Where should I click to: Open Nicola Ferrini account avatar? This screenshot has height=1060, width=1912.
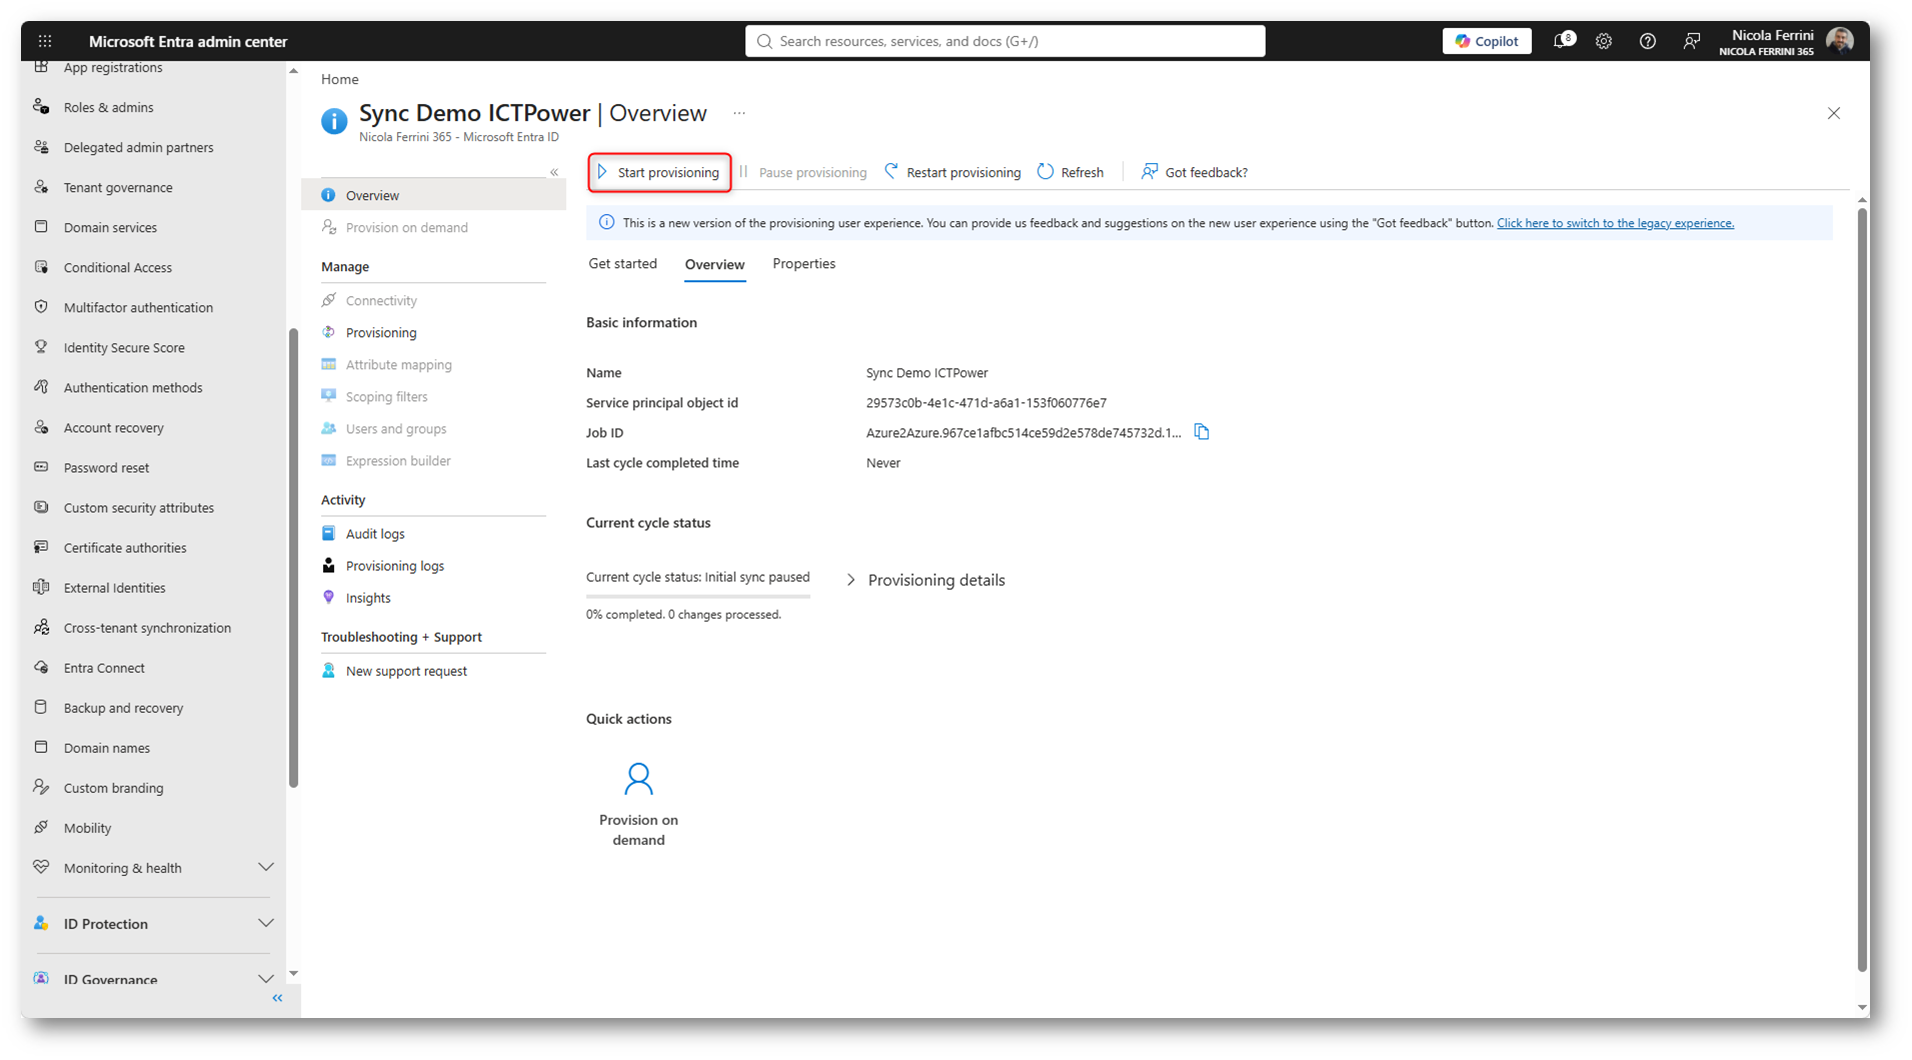[1840, 41]
